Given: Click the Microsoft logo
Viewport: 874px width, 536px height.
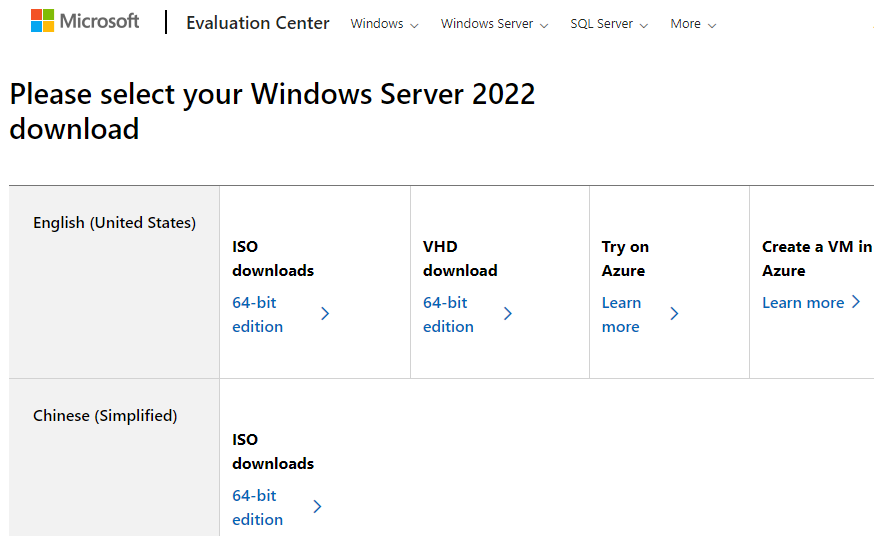Looking at the screenshot, I should pyautogui.click(x=85, y=21).
